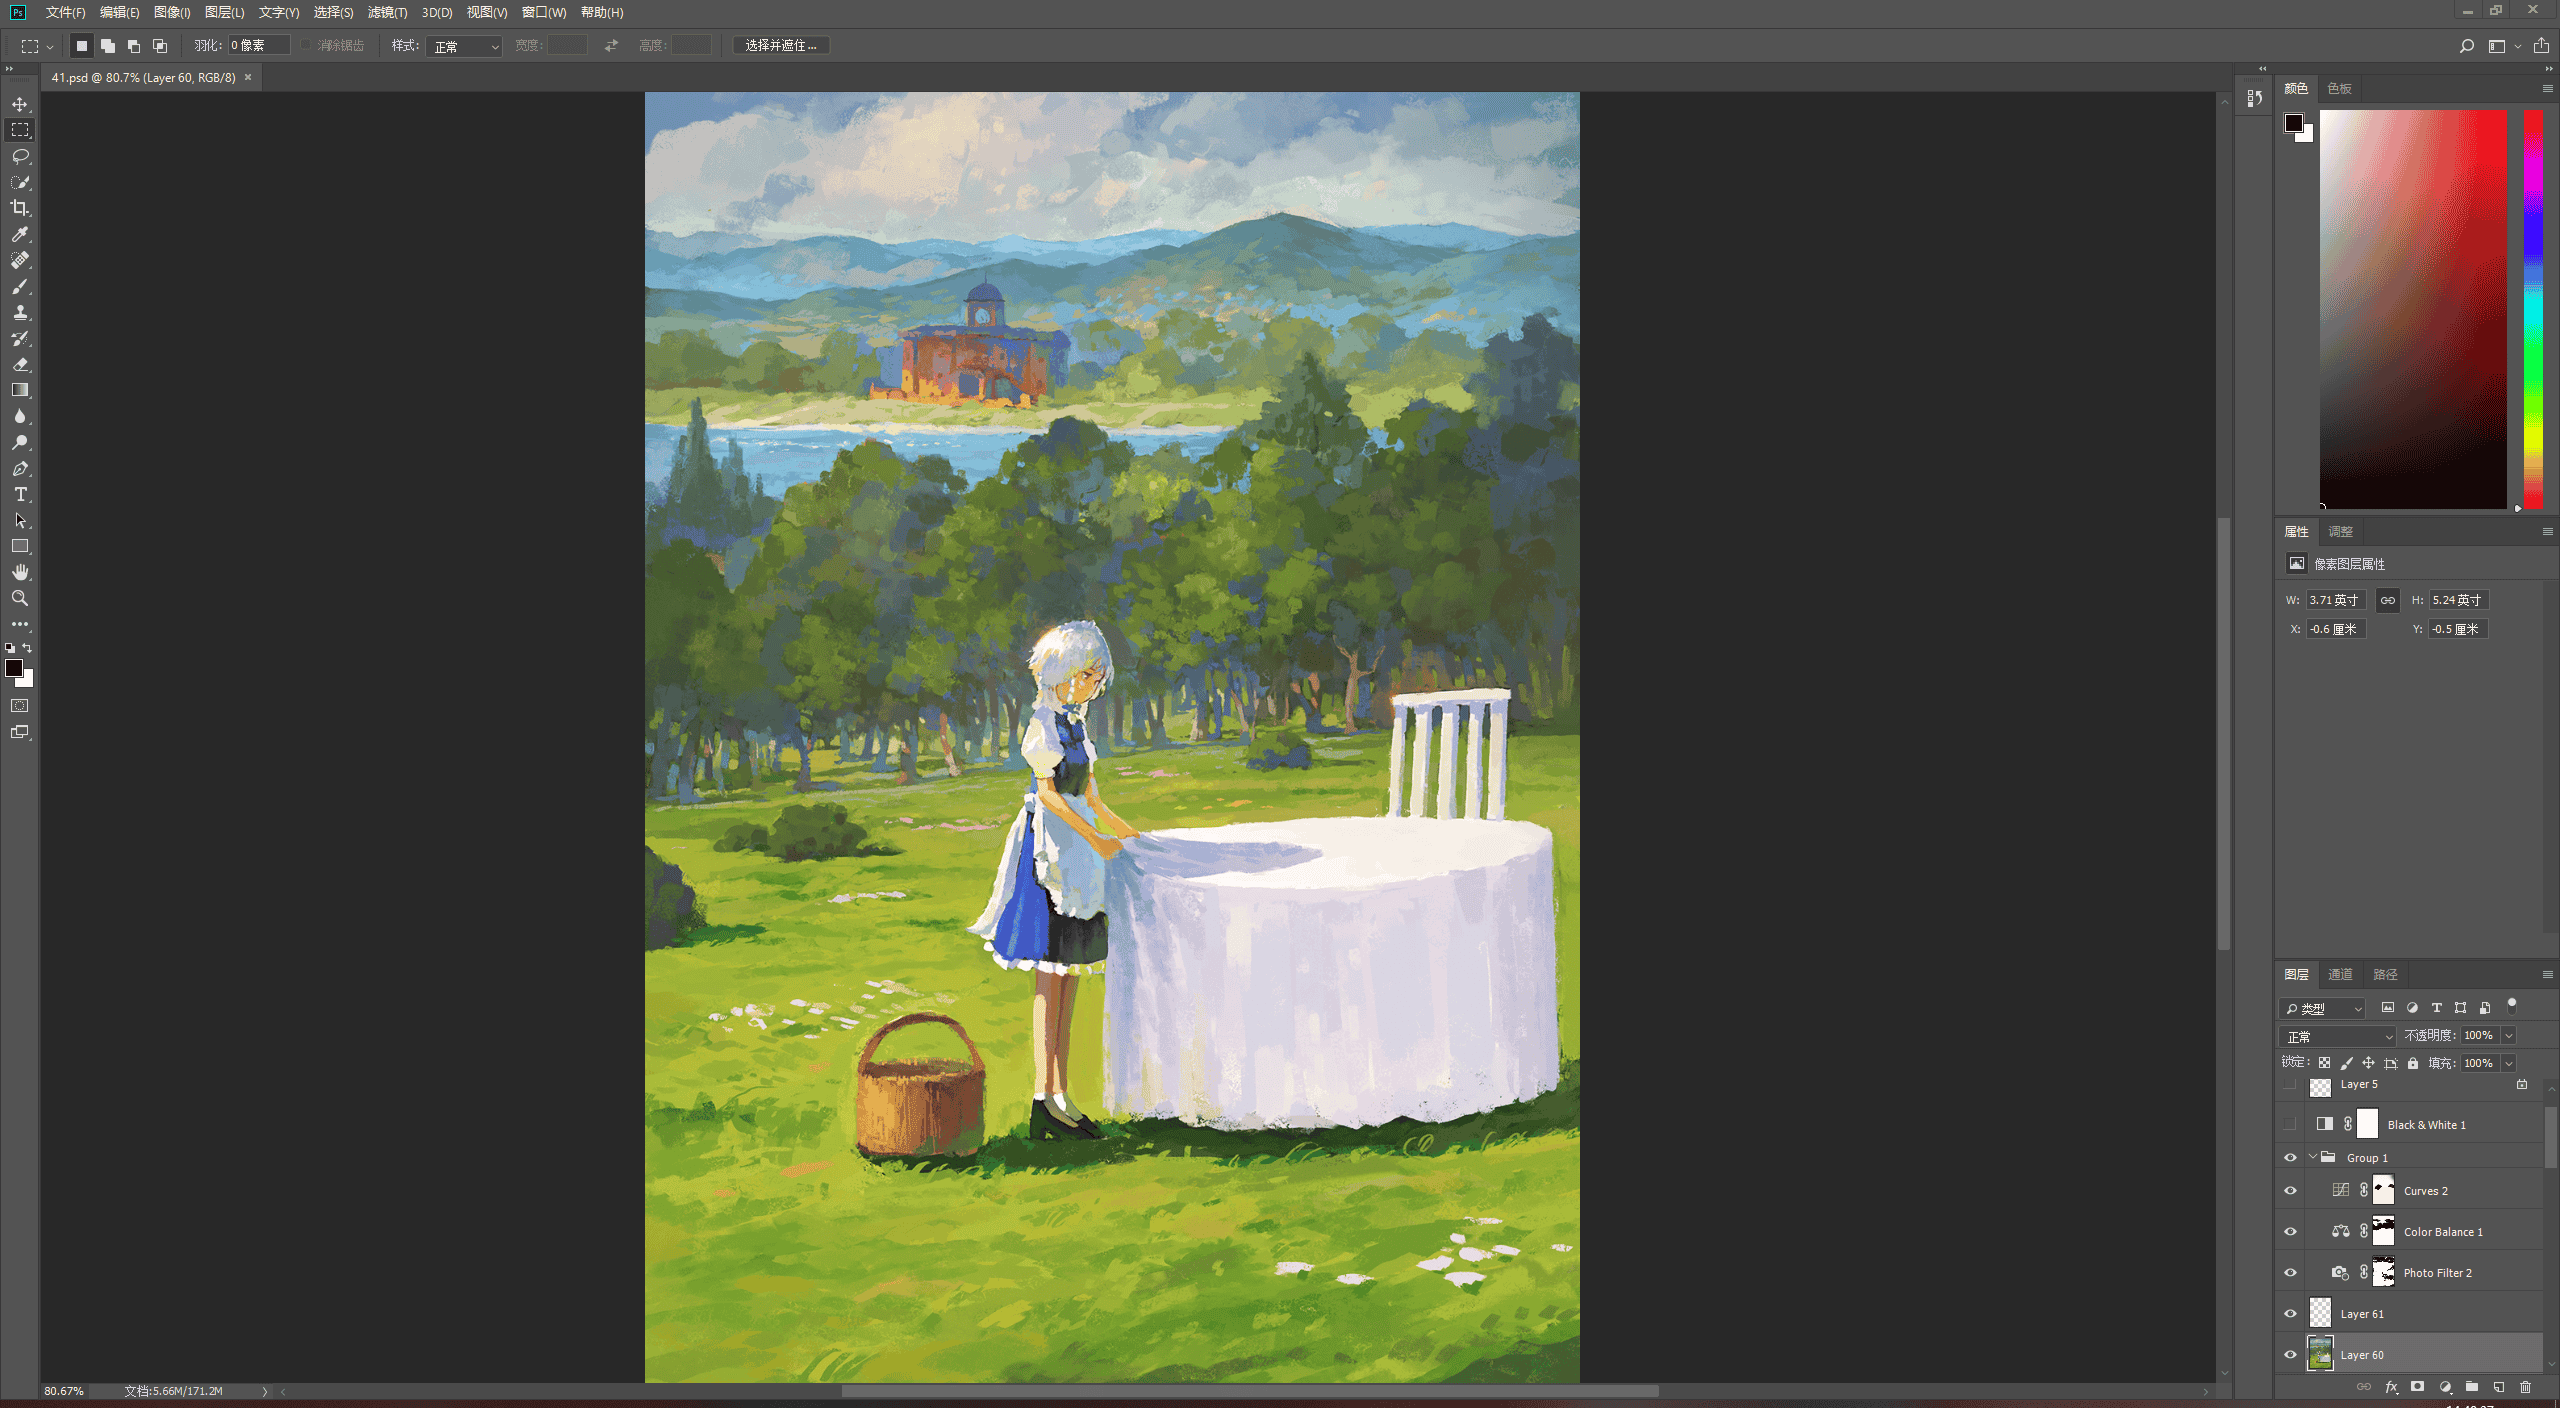Image resolution: width=2560 pixels, height=1408 pixels.
Task: Click the add layer mask icon
Action: (2418, 1387)
